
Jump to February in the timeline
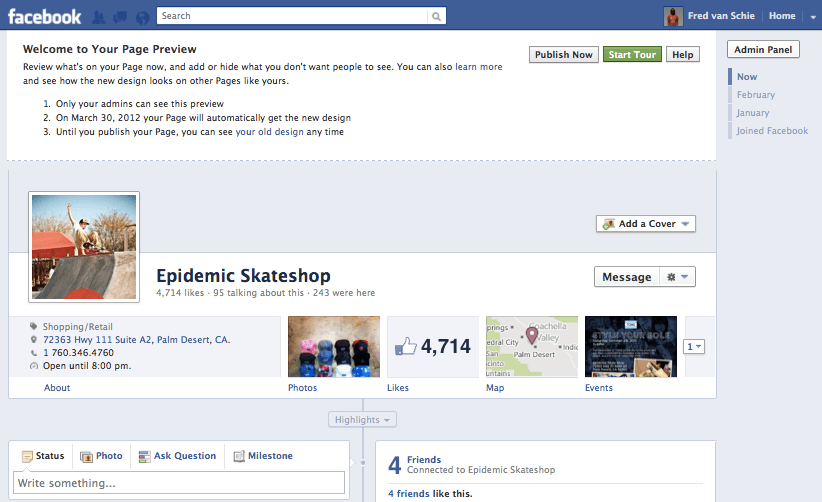click(755, 95)
